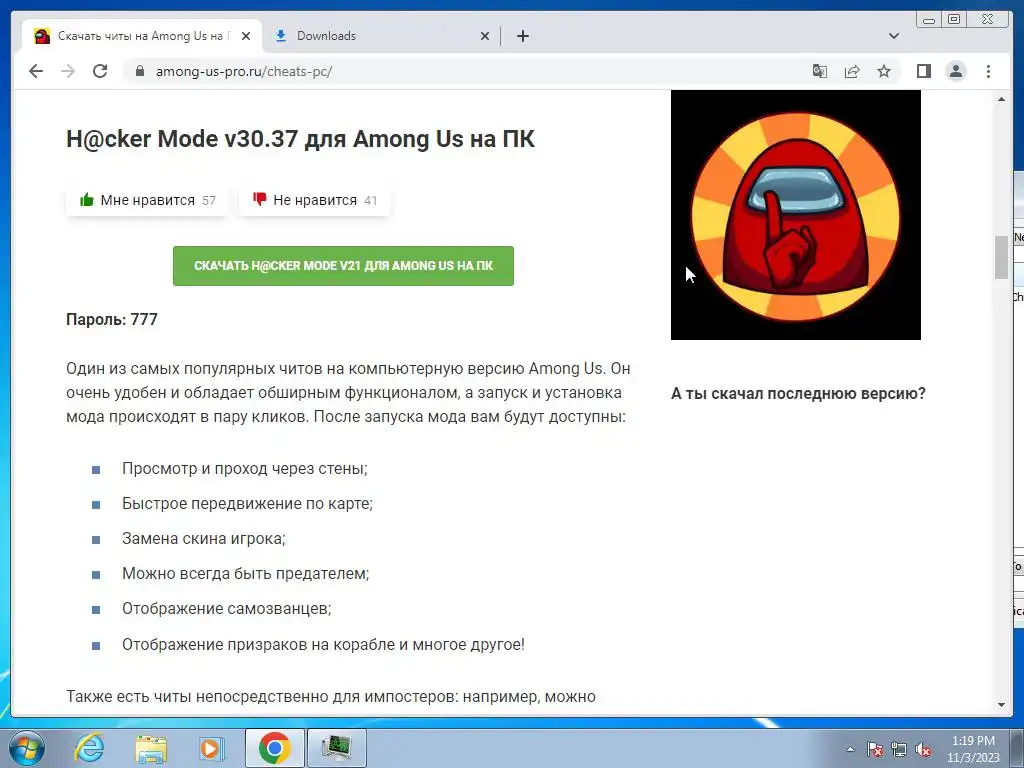Bookmark this page with star

click(x=884, y=71)
